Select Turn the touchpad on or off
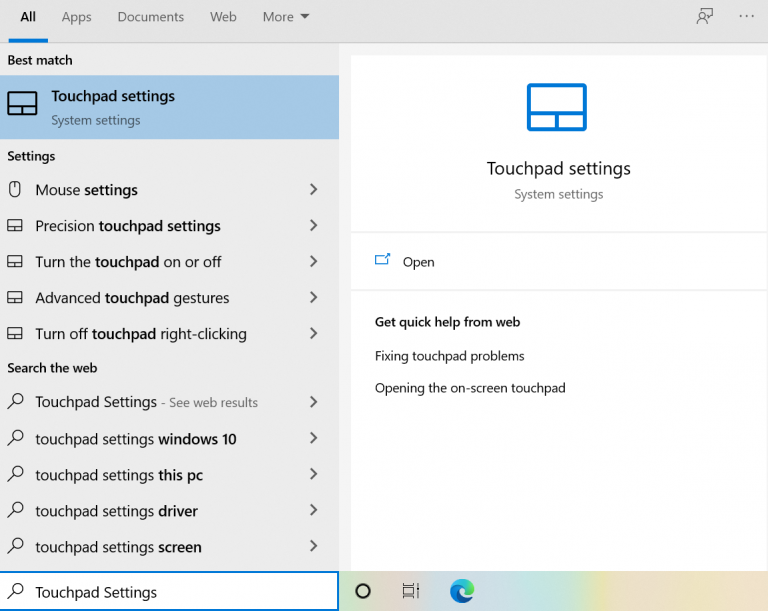Viewport: 768px width, 611px height. 169,262
